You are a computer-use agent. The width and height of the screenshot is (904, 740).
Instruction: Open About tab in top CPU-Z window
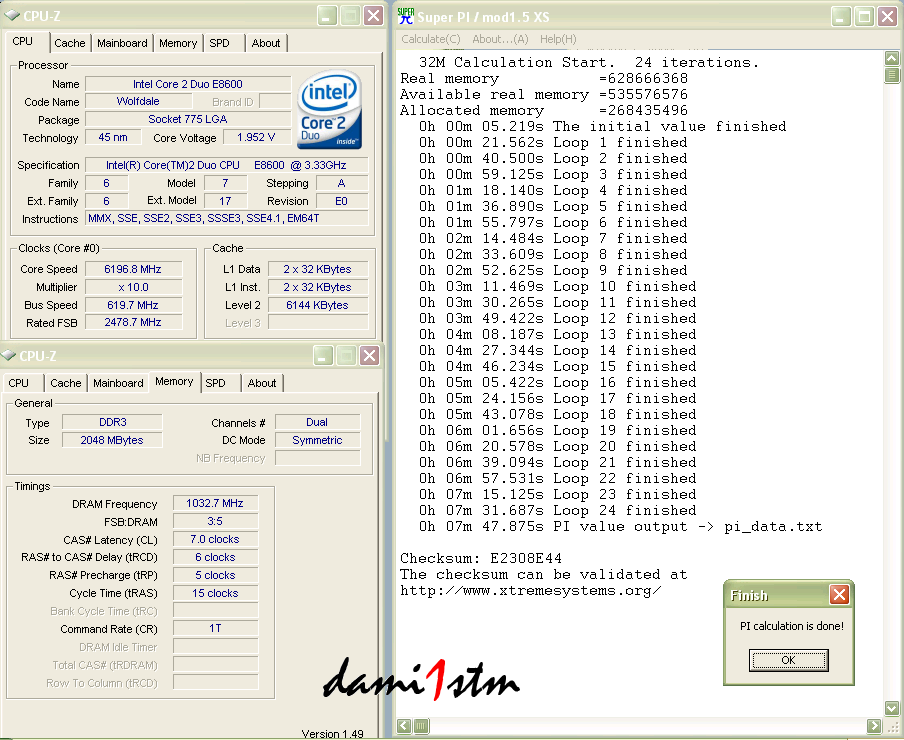tap(266, 43)
